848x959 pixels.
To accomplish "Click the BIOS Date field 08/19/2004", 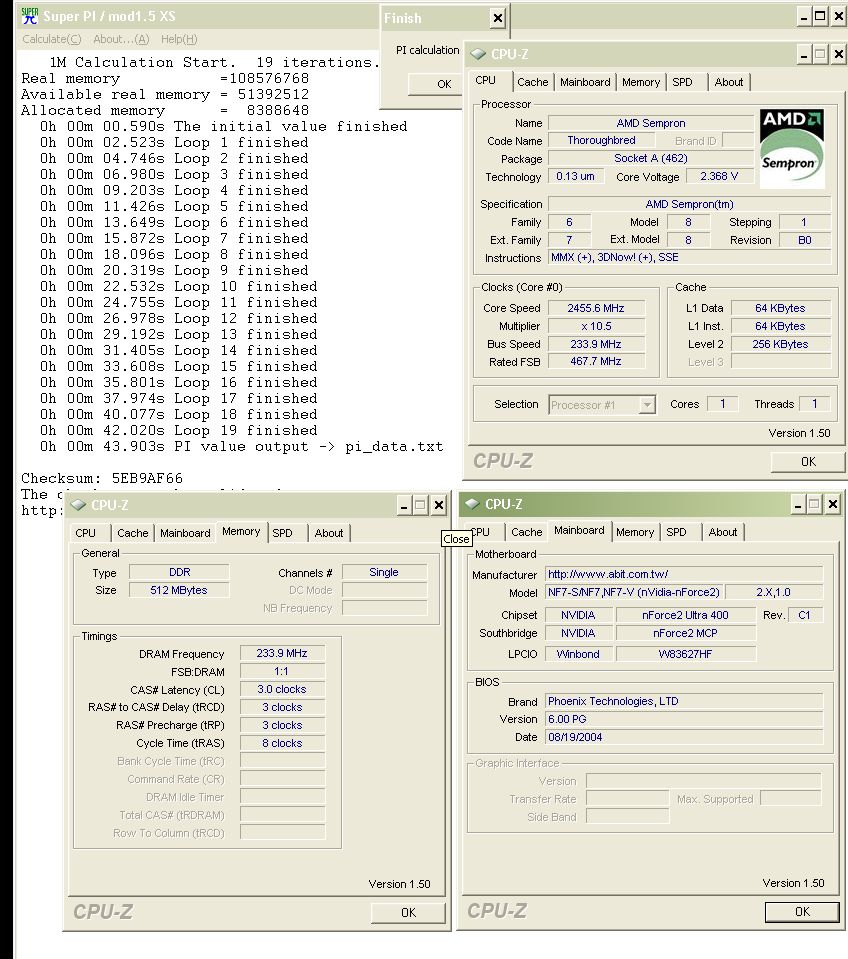I will point(684,737).
